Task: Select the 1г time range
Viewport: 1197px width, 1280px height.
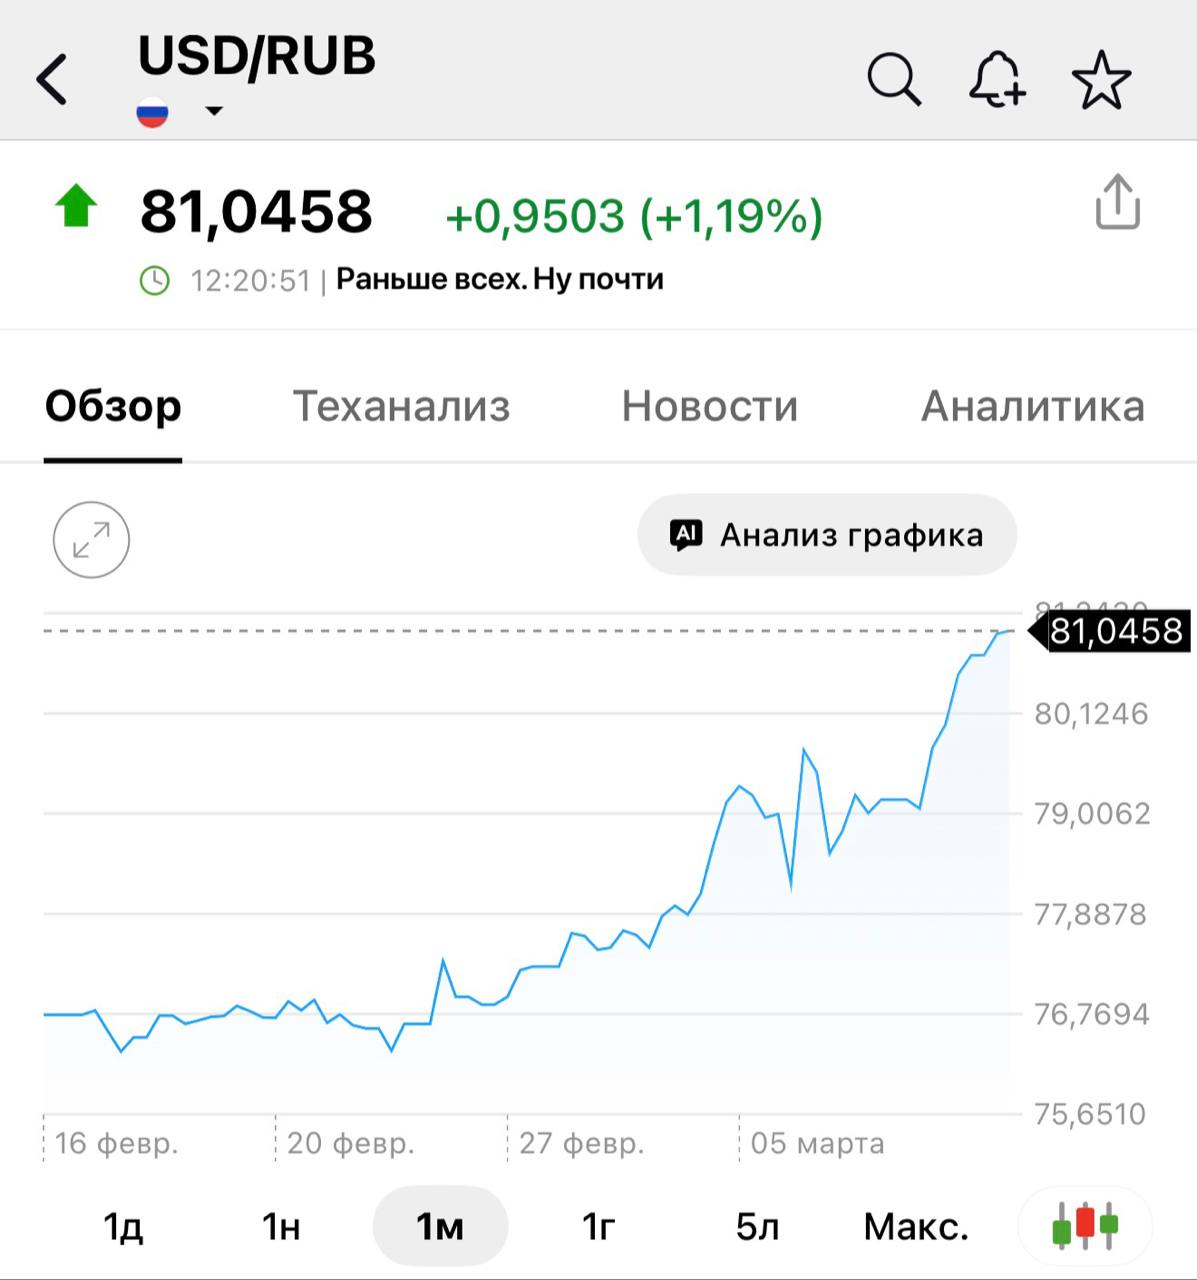Action: [598, 1226]
